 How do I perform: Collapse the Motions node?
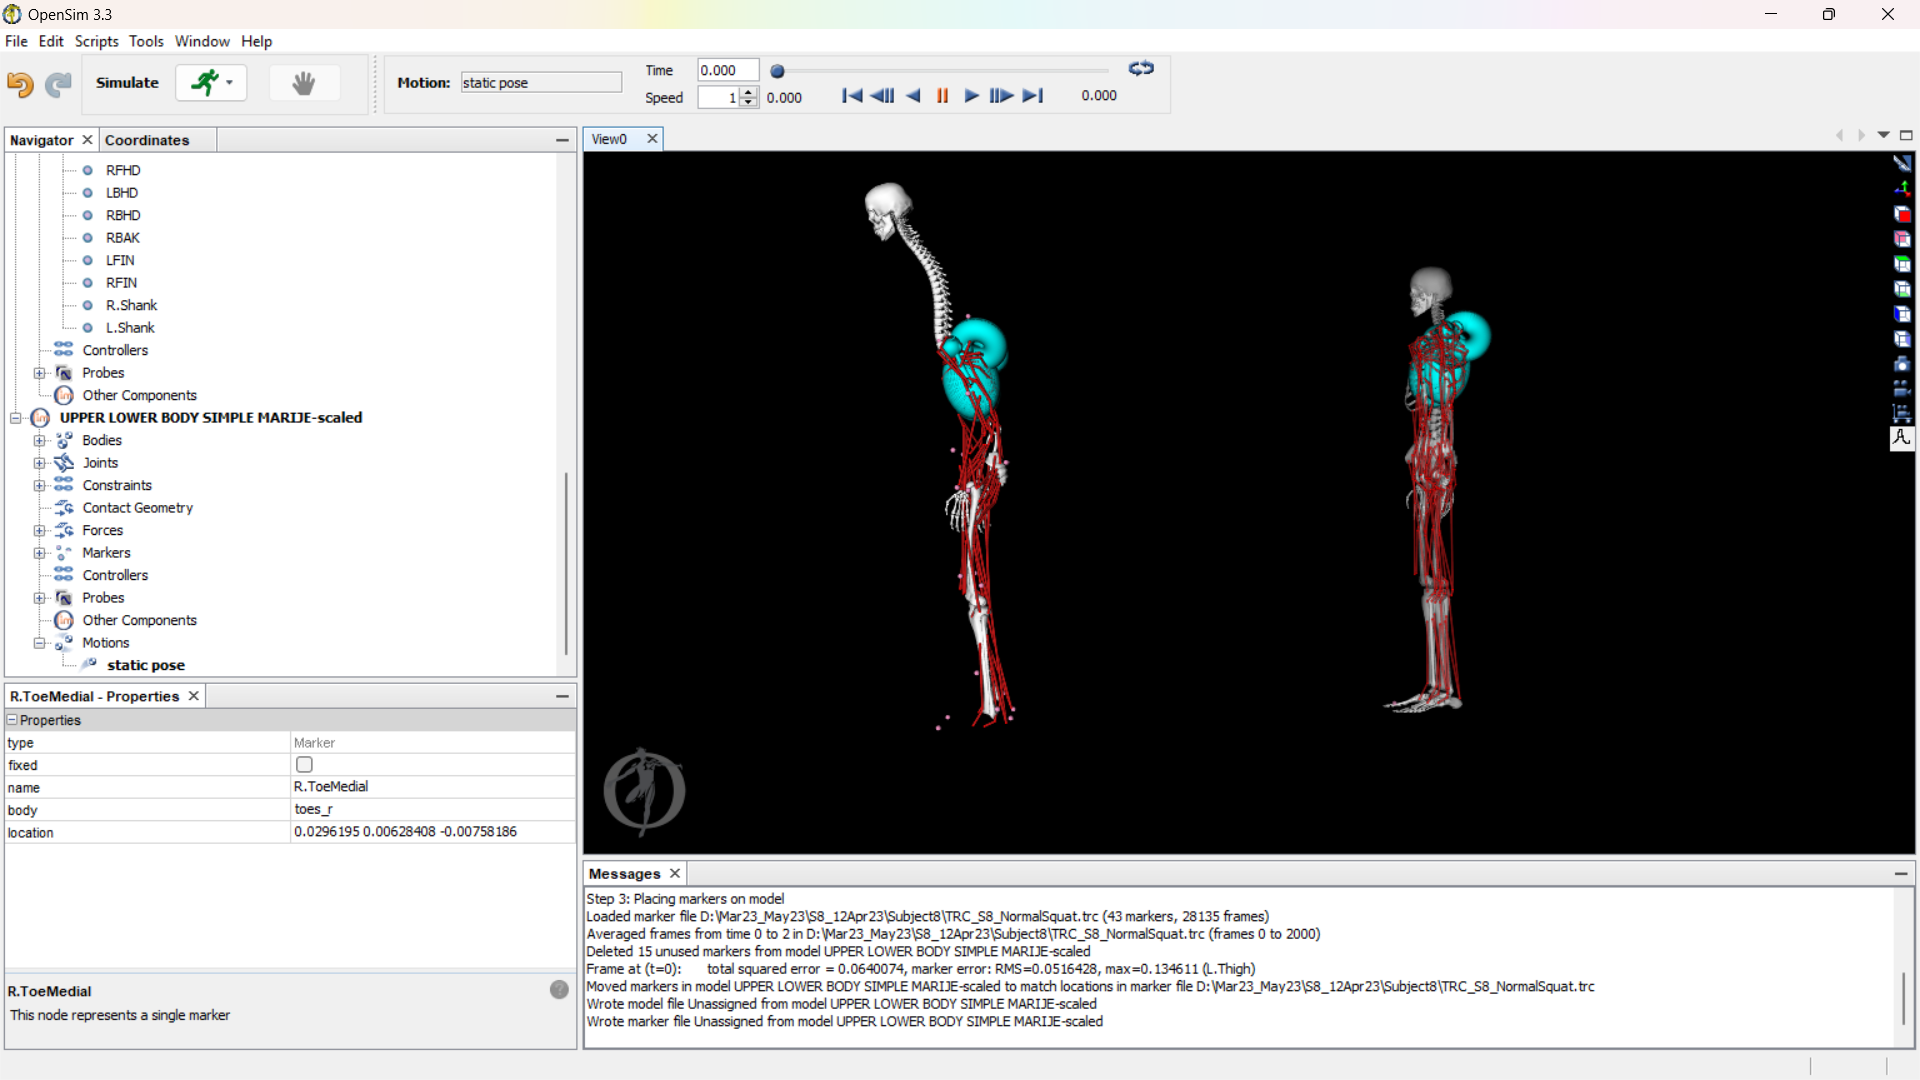coord(39,643)
